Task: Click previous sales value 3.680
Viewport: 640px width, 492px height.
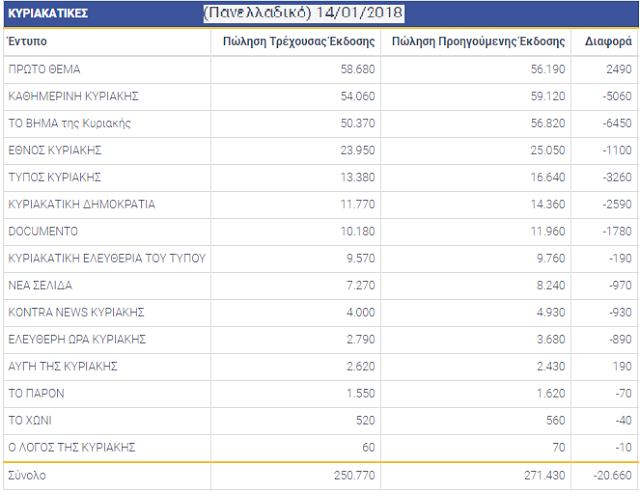Action: click(x=551, y=339)
